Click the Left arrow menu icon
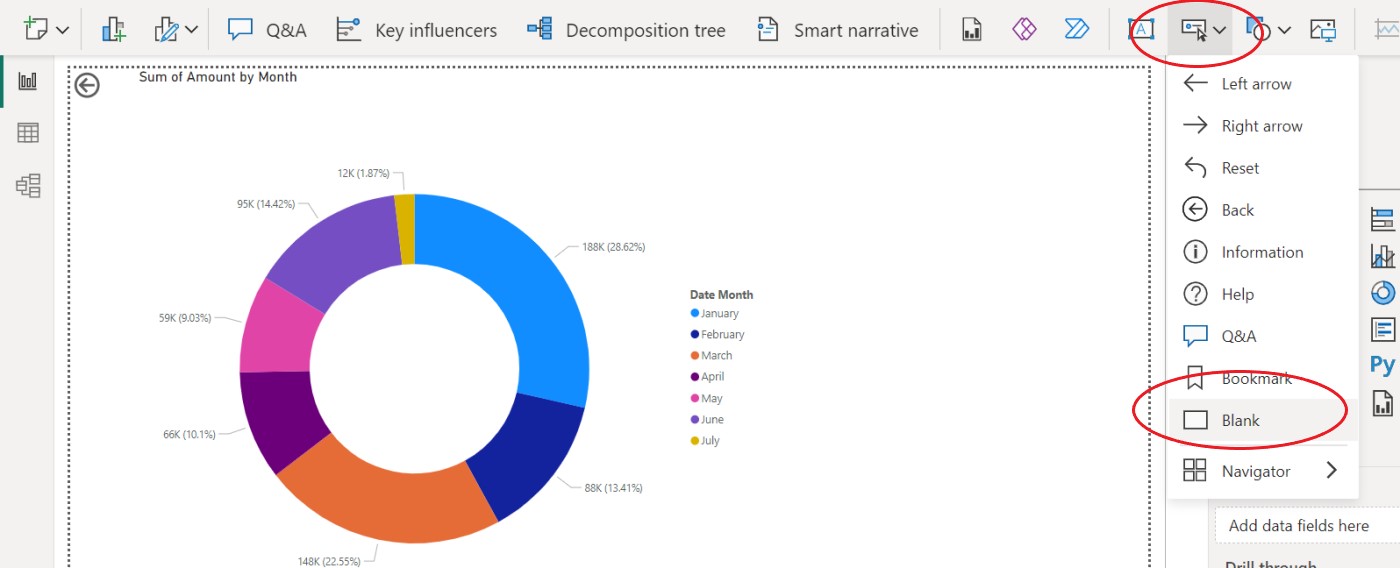 1195,84
